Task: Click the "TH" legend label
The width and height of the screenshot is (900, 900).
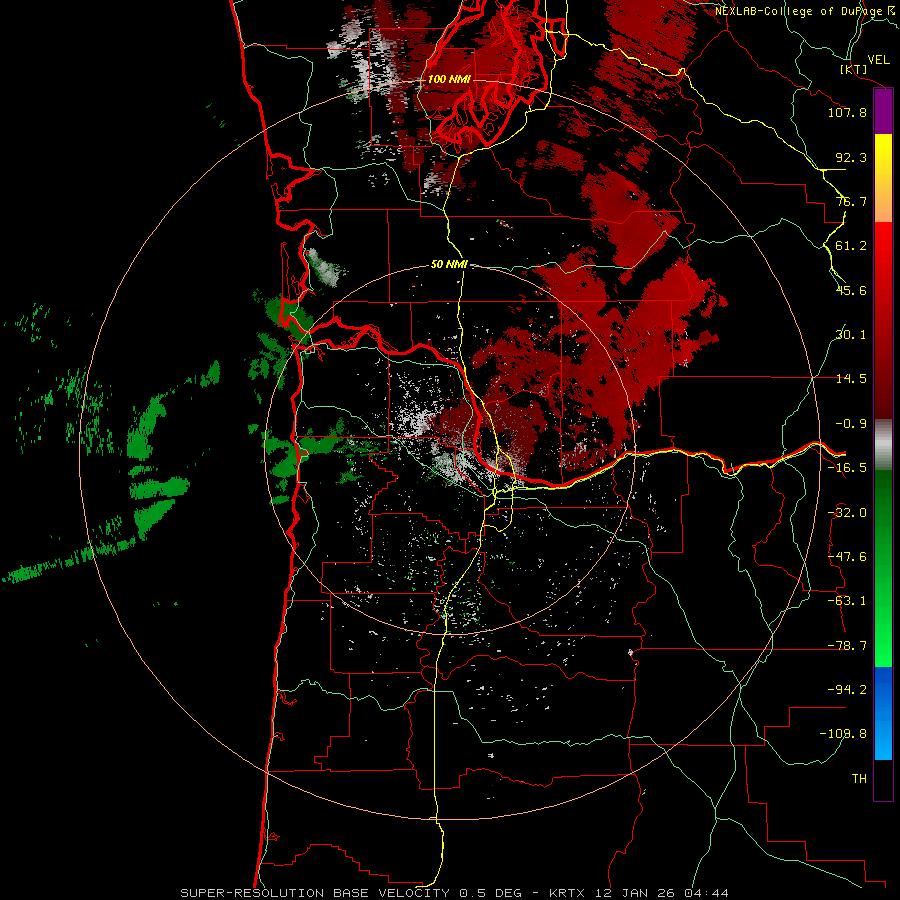Action: [x=859, y=779]
